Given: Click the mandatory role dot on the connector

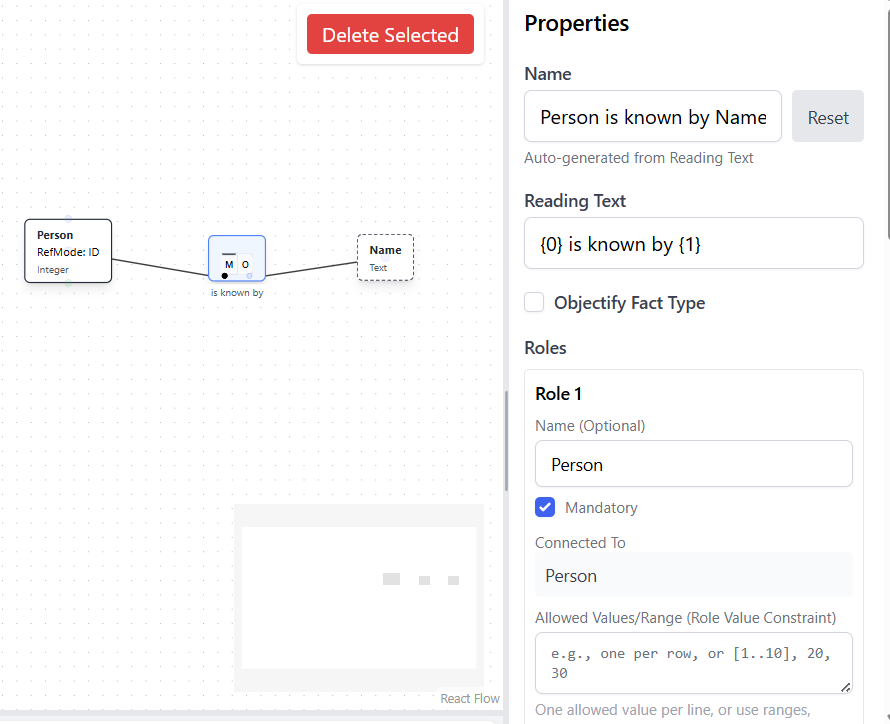Looking at the screenshot, I should pos(224,275).
